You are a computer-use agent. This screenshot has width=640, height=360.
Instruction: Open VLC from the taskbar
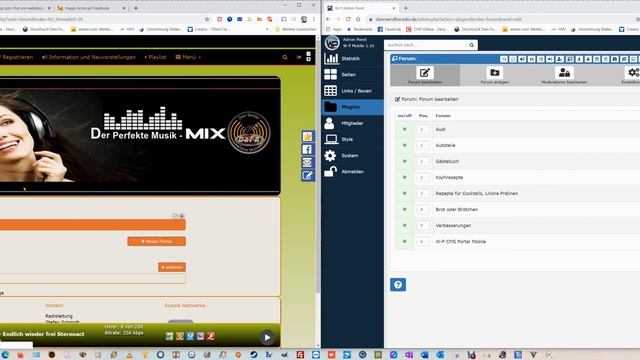(129, 355)
